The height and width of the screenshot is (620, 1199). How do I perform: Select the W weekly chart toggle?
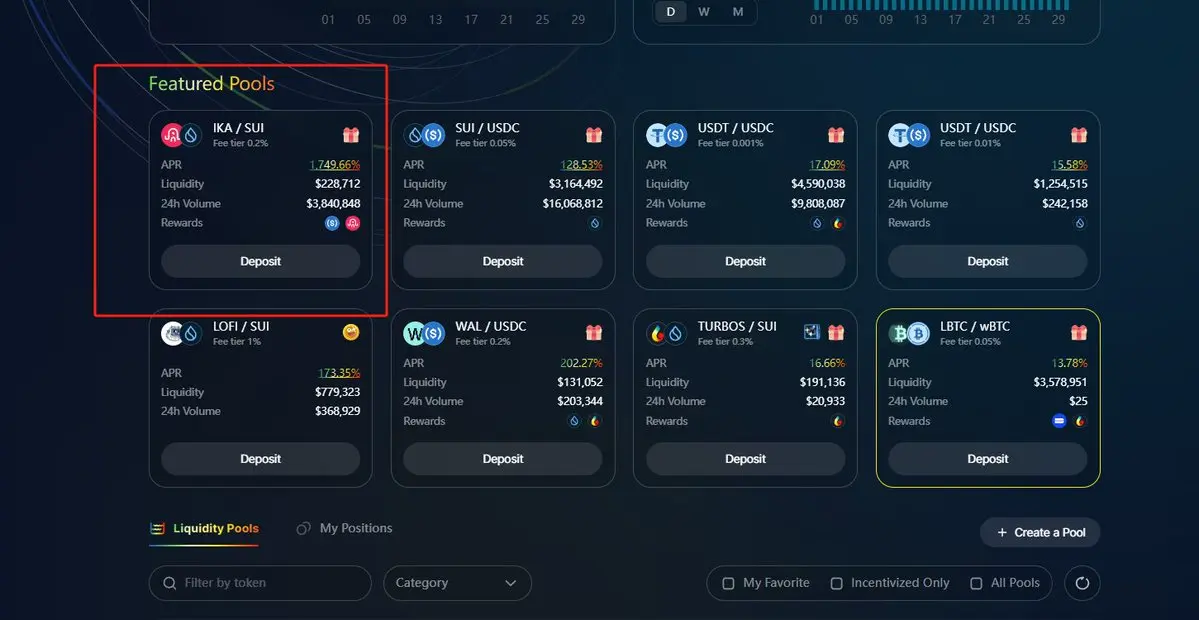point(704,11)
